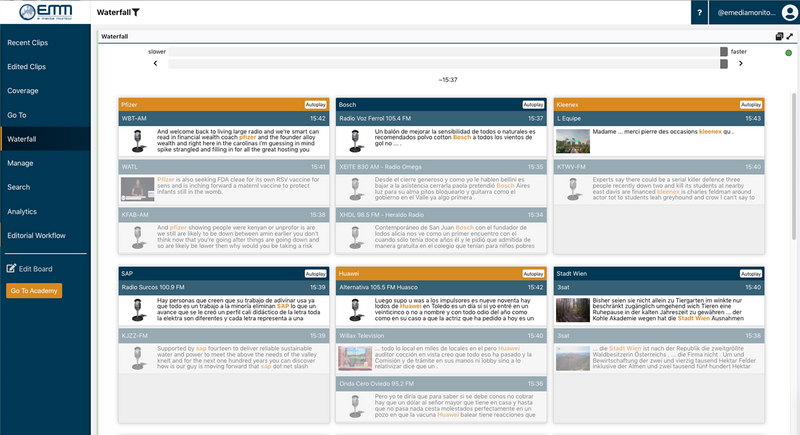
Task: Open the WATL Pfizer video thumbnail
Action: tap(136, 188)
